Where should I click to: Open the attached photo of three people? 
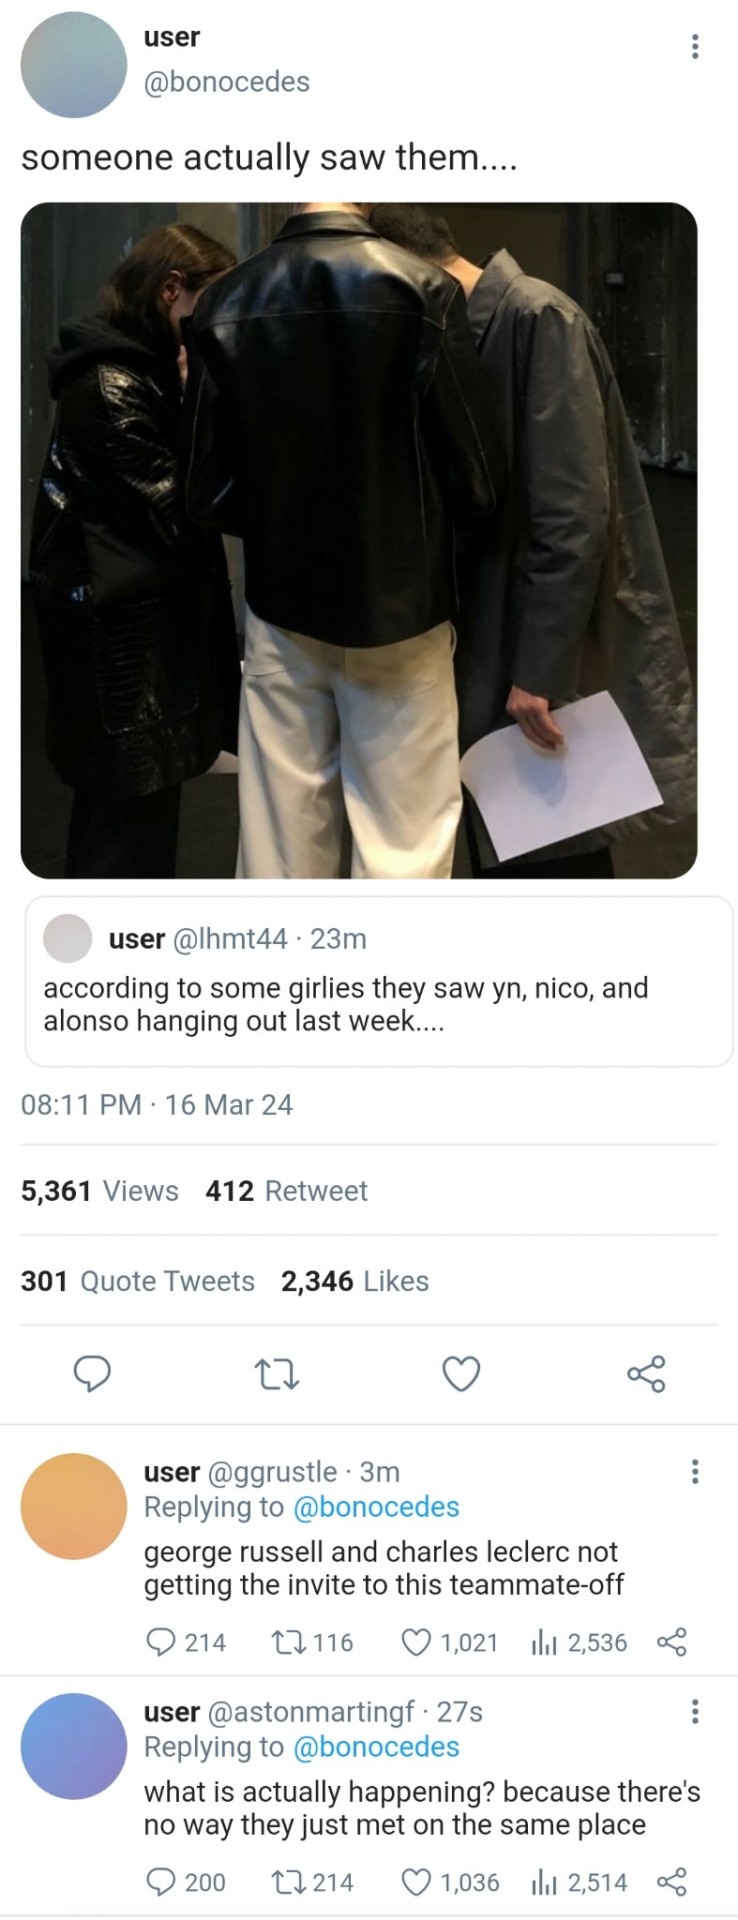pyautogui.click(x=358, y=540)
